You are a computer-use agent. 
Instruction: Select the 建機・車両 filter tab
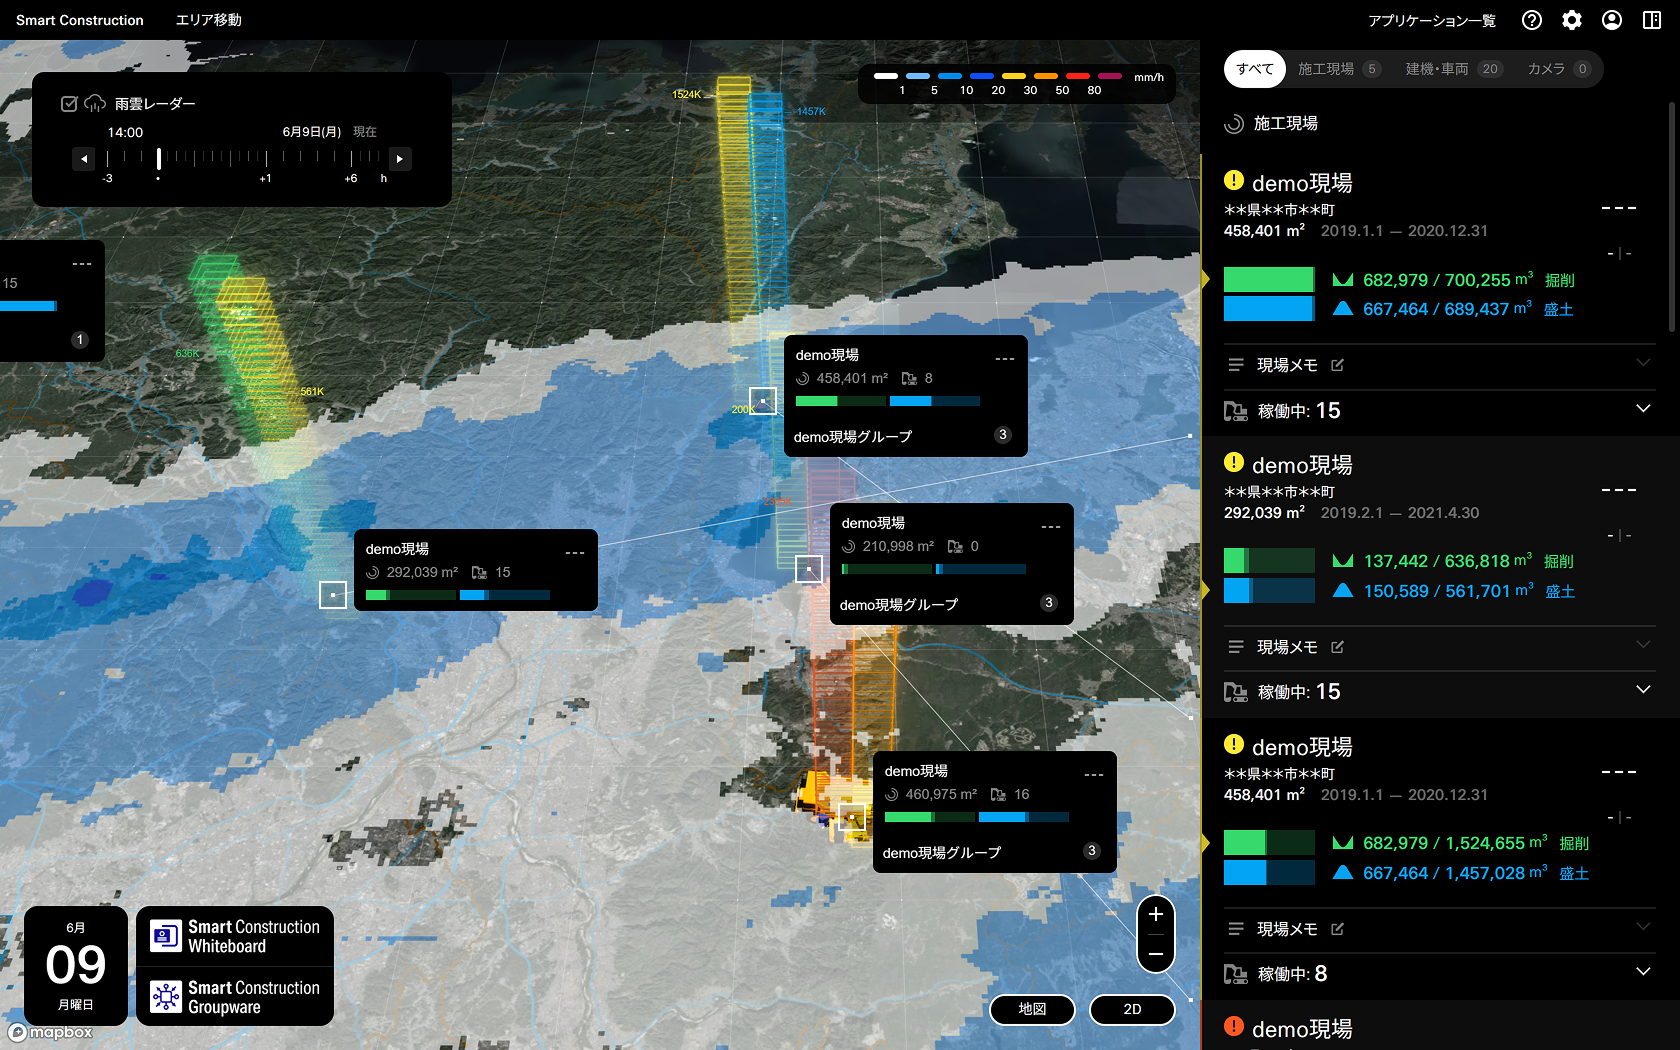[x=1454, y=69]
